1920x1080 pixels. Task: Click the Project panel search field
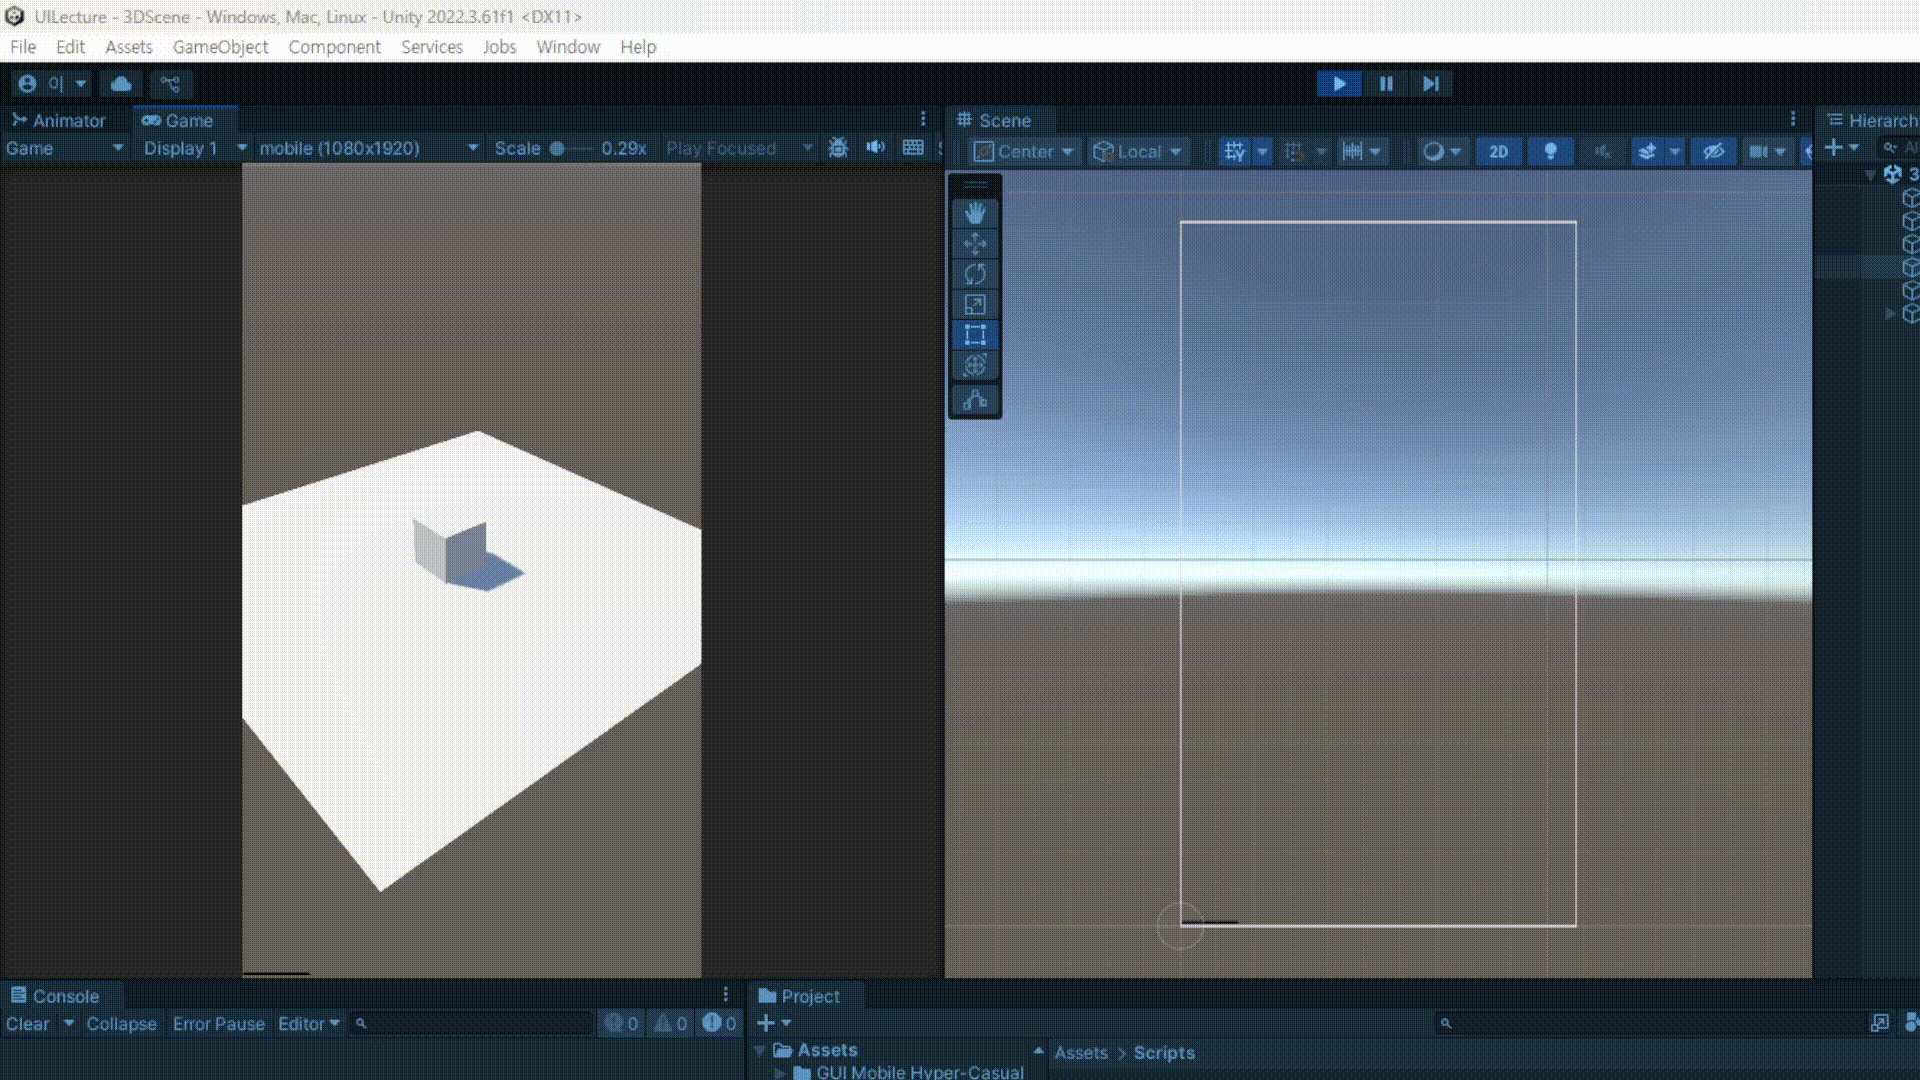(1650, 1023)
